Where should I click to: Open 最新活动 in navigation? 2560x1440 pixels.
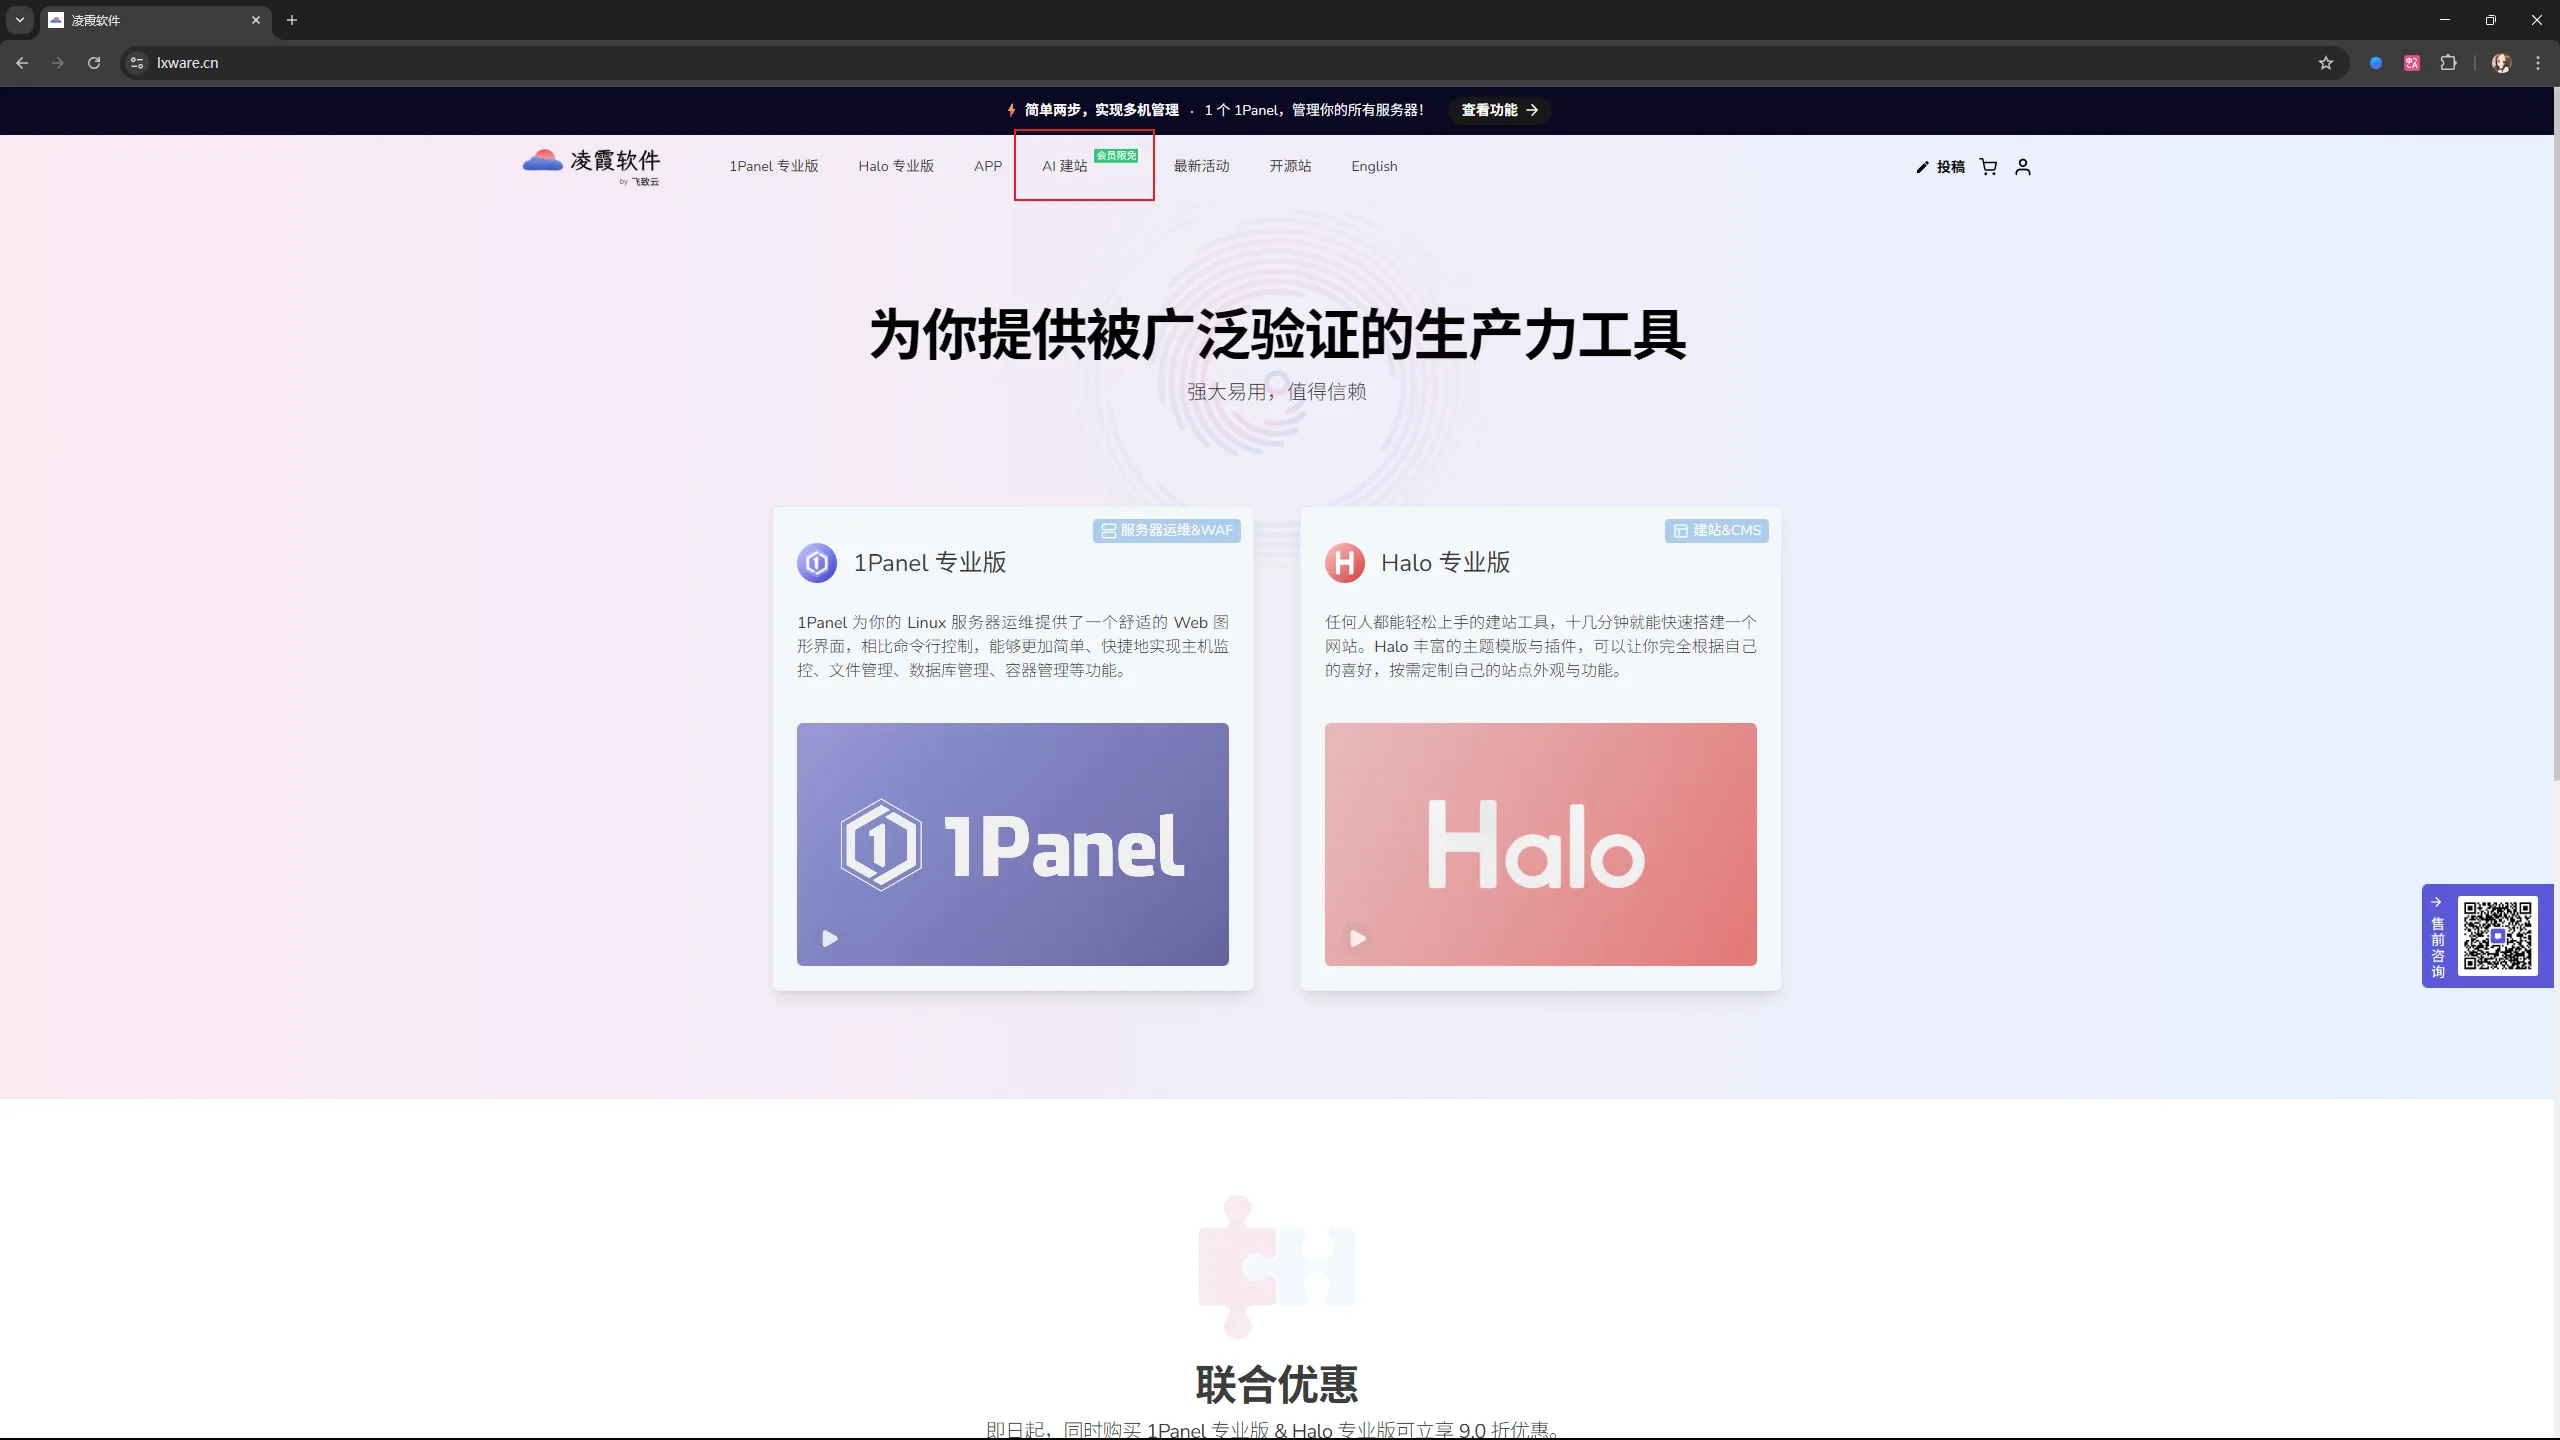tap(1201, 166)
